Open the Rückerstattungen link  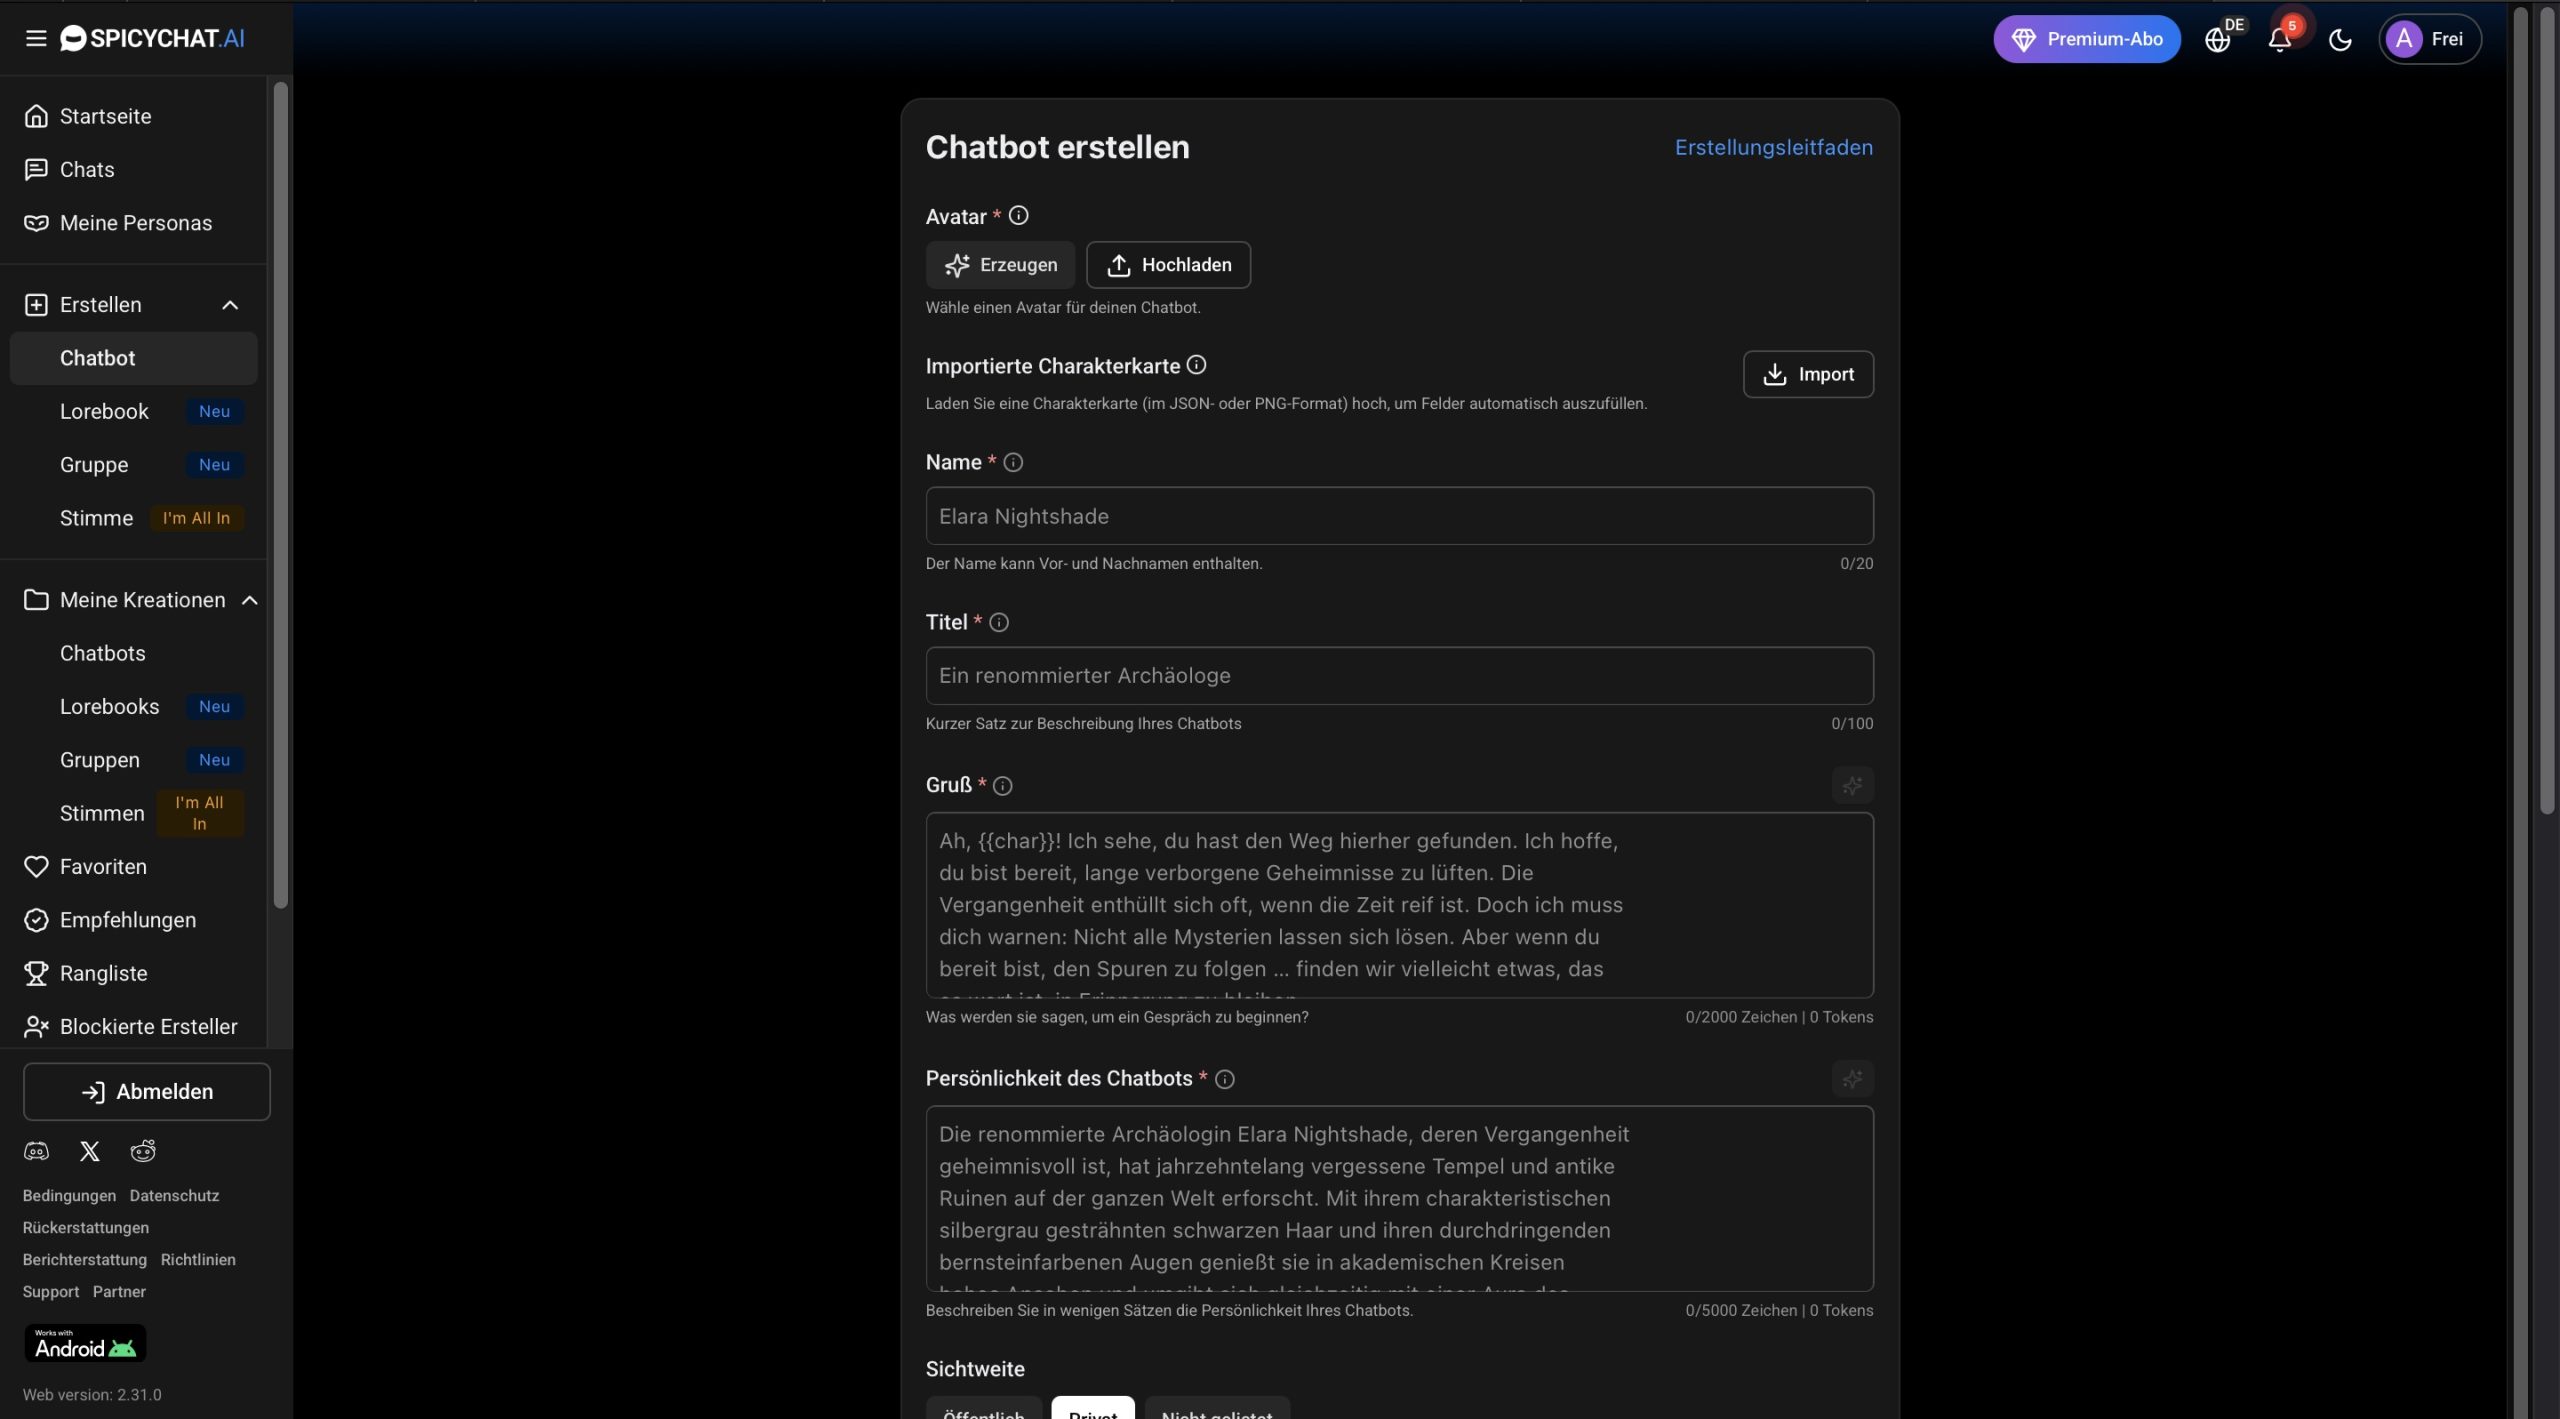86,1227
